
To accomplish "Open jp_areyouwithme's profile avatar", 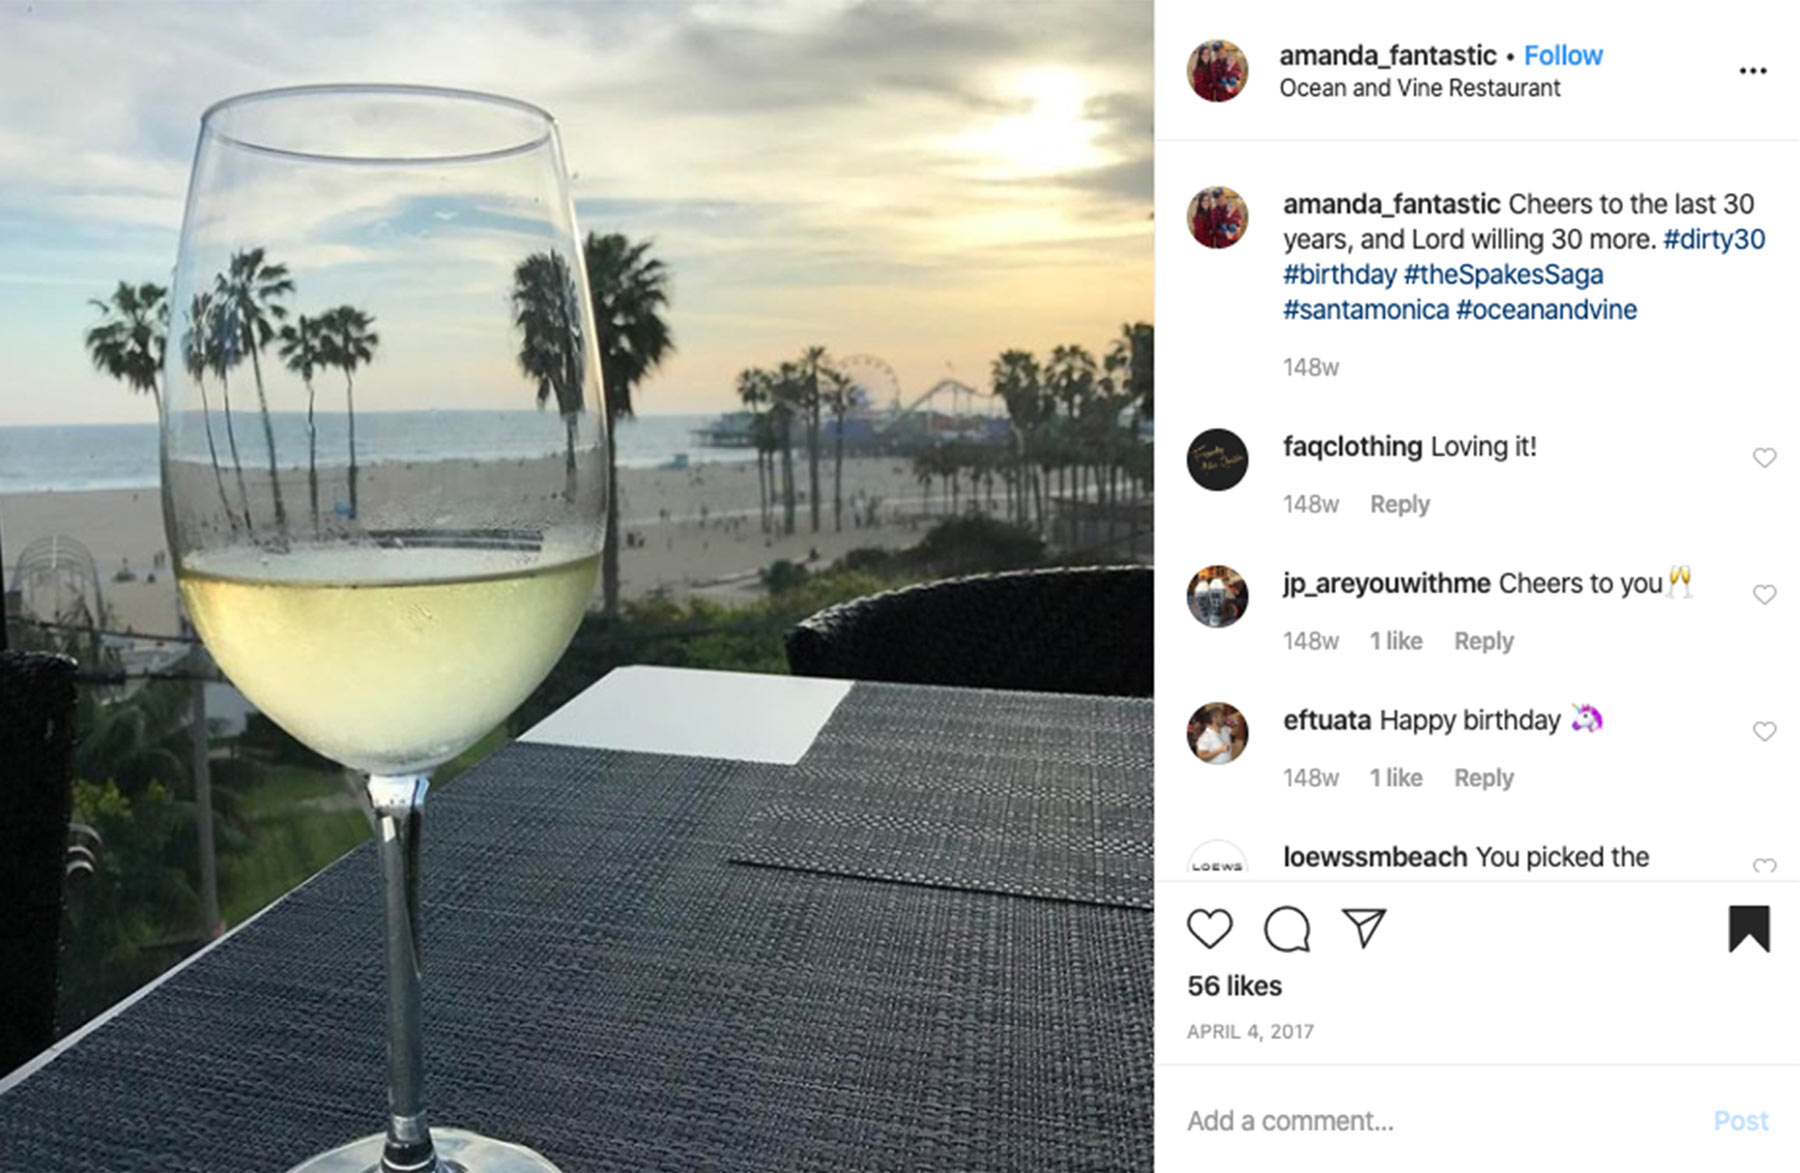I will [1217, 597].
